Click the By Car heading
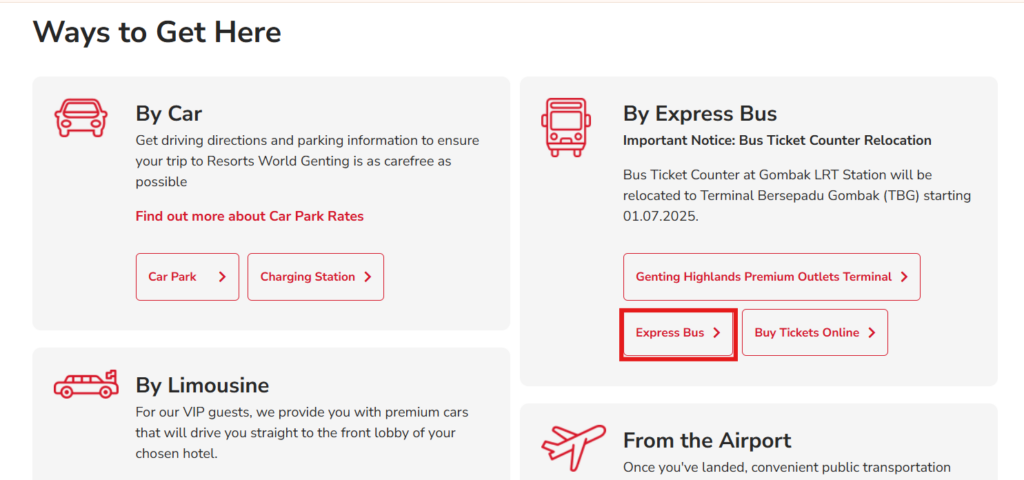This screenshot has height=480, width=1024. [169, 114]
